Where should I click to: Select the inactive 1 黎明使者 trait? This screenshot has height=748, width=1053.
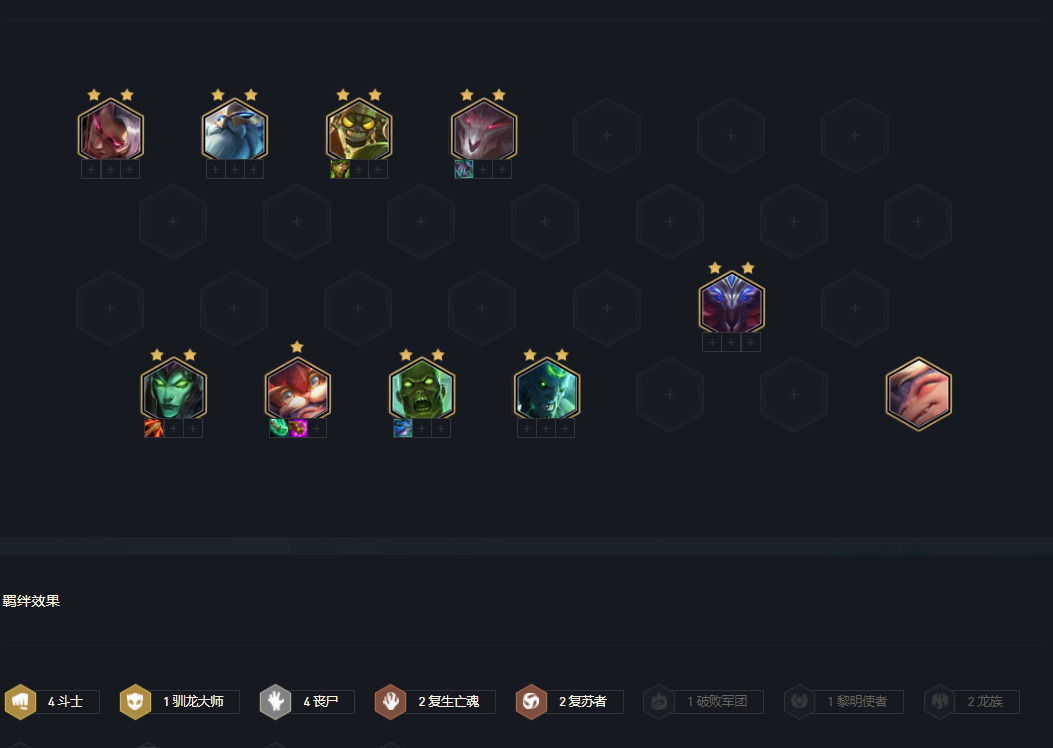tap(843, 702)
